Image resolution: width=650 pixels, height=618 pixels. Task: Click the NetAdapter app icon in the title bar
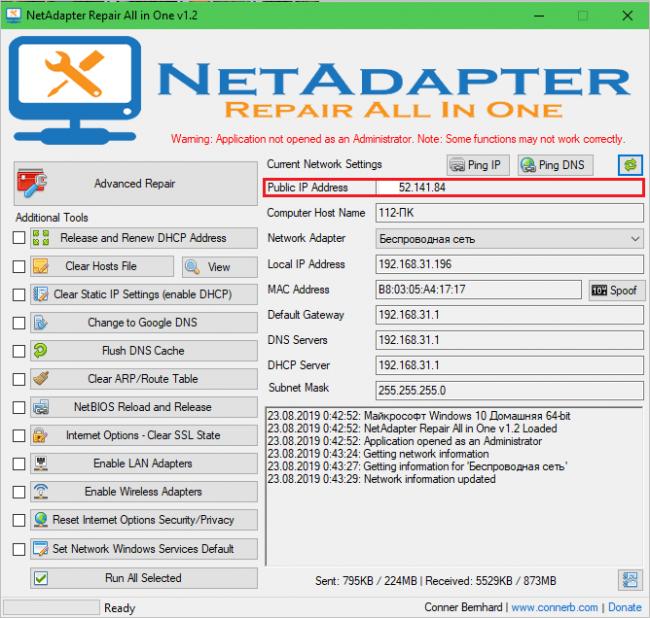click(x=13, y=15)
